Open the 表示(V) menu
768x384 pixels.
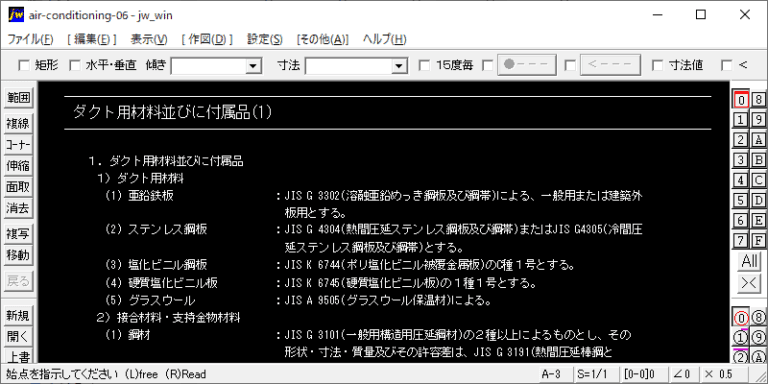click(149, 39)
